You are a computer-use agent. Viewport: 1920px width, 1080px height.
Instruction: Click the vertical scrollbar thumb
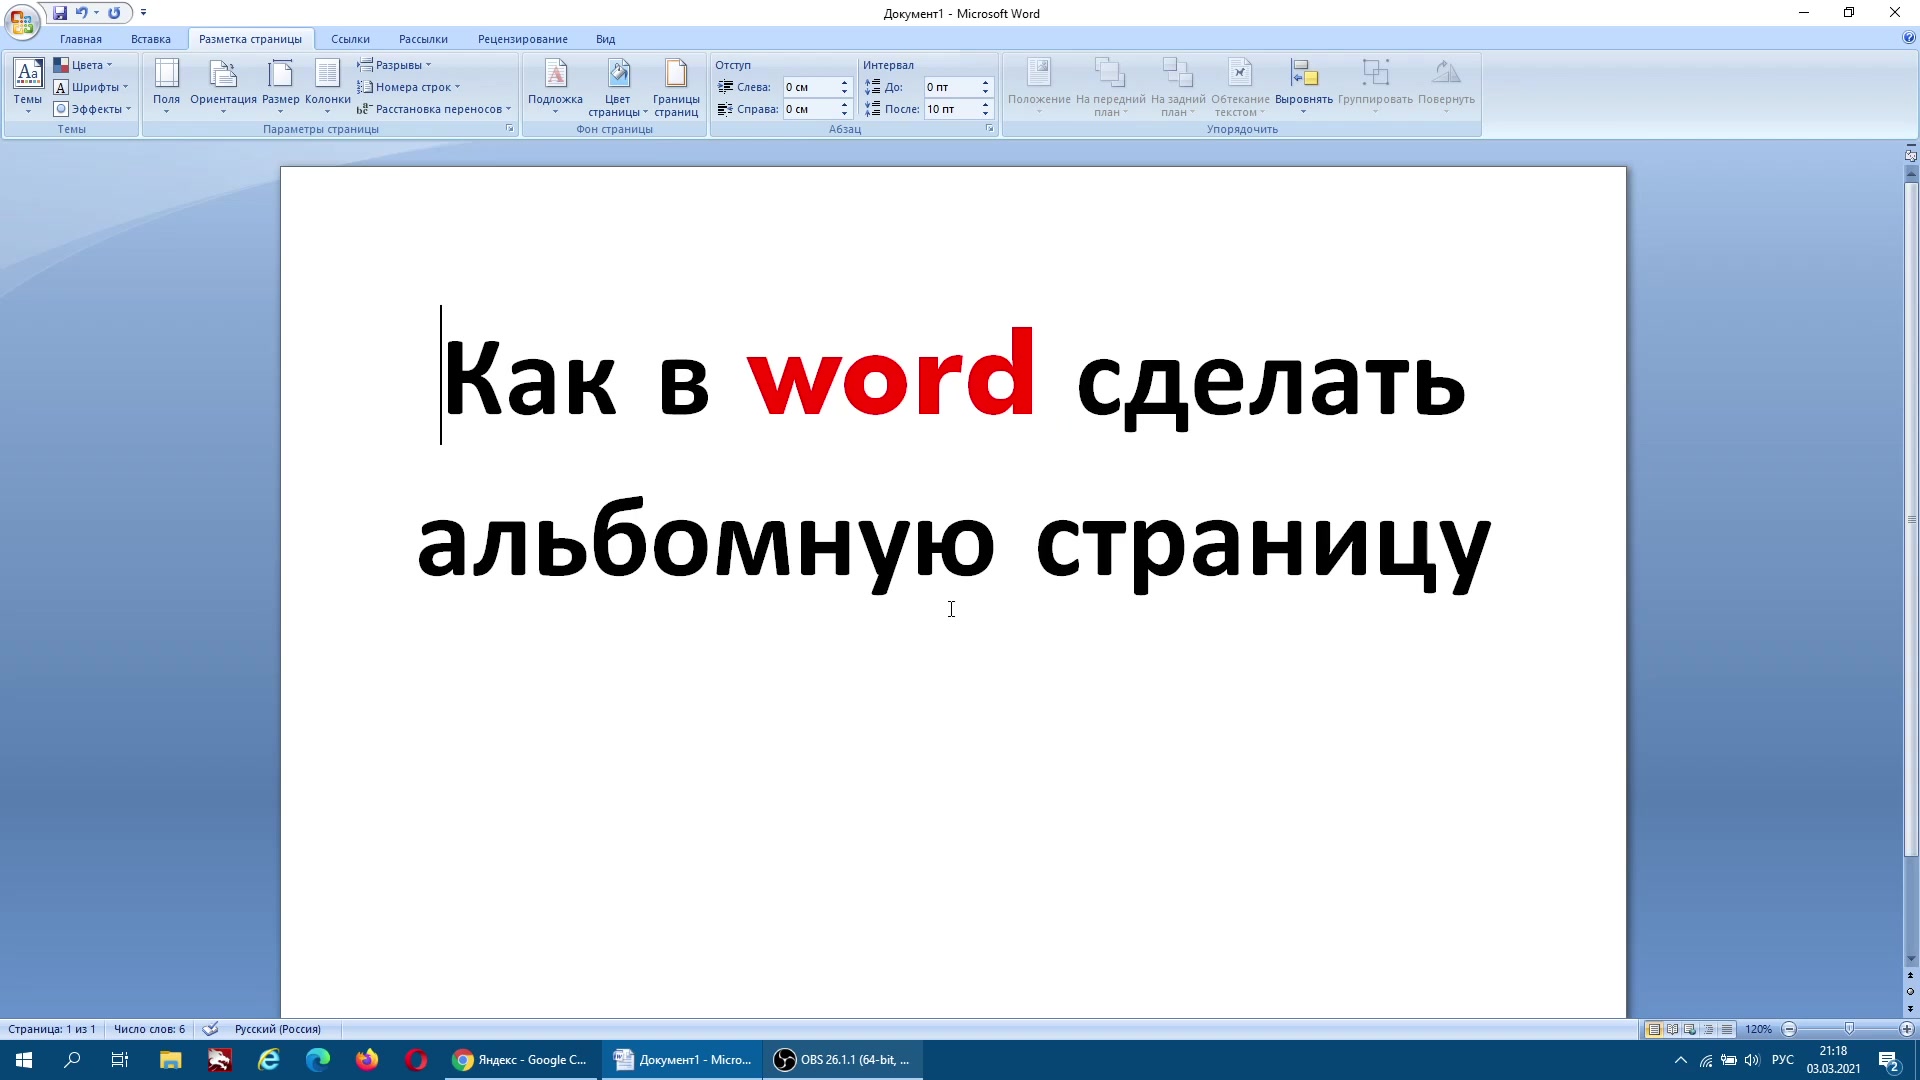1911,520
